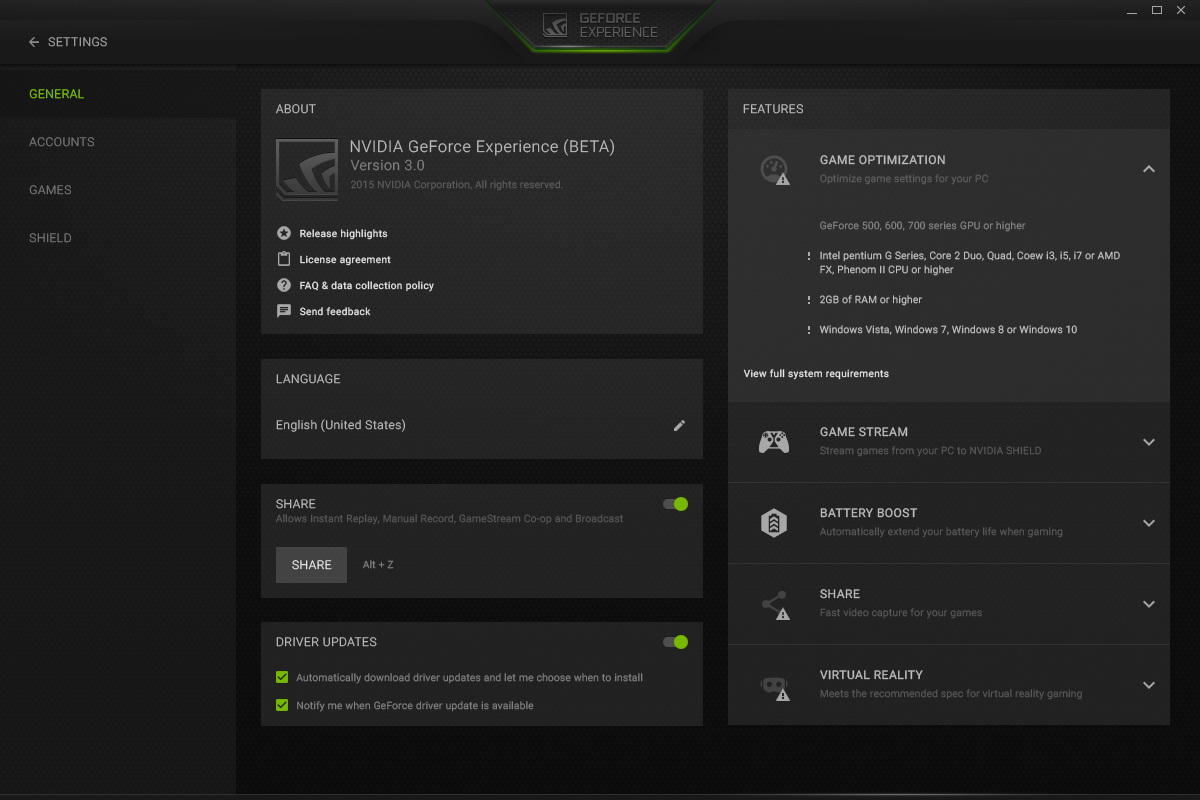
Task: Toggle the Share overlay switch off
Action: 676,504
